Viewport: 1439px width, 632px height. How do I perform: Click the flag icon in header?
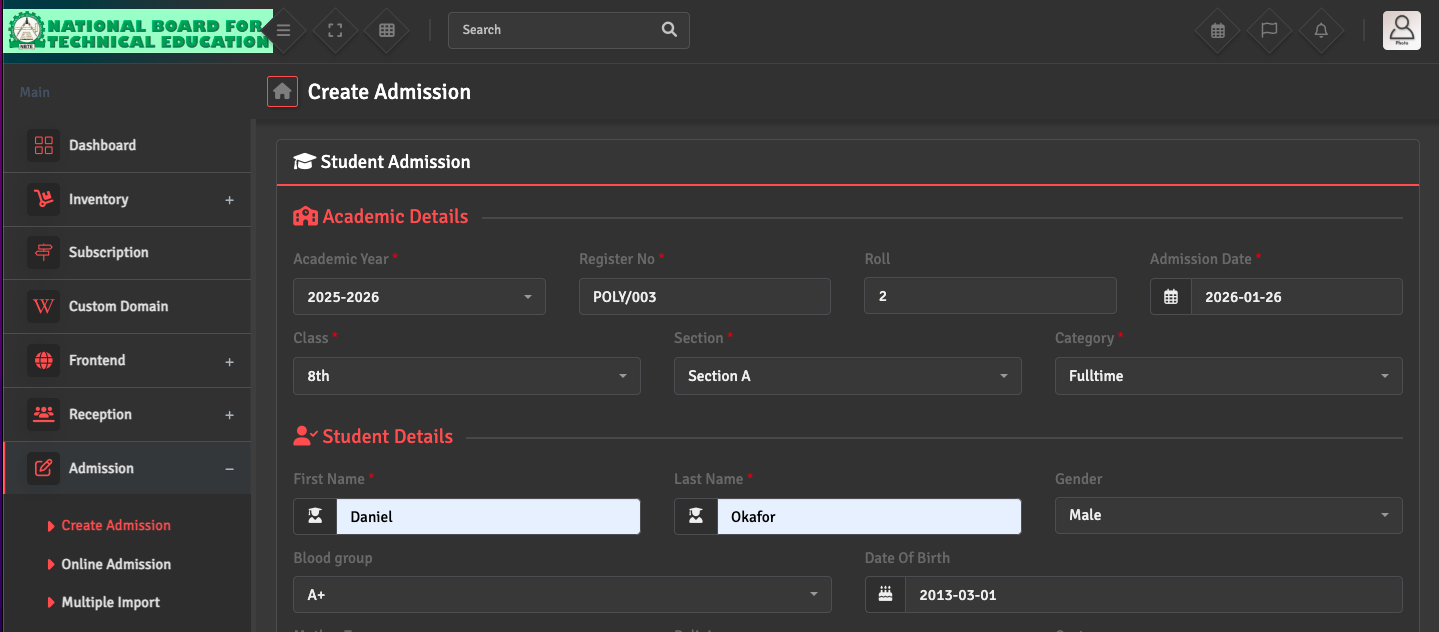(1269, 30)
